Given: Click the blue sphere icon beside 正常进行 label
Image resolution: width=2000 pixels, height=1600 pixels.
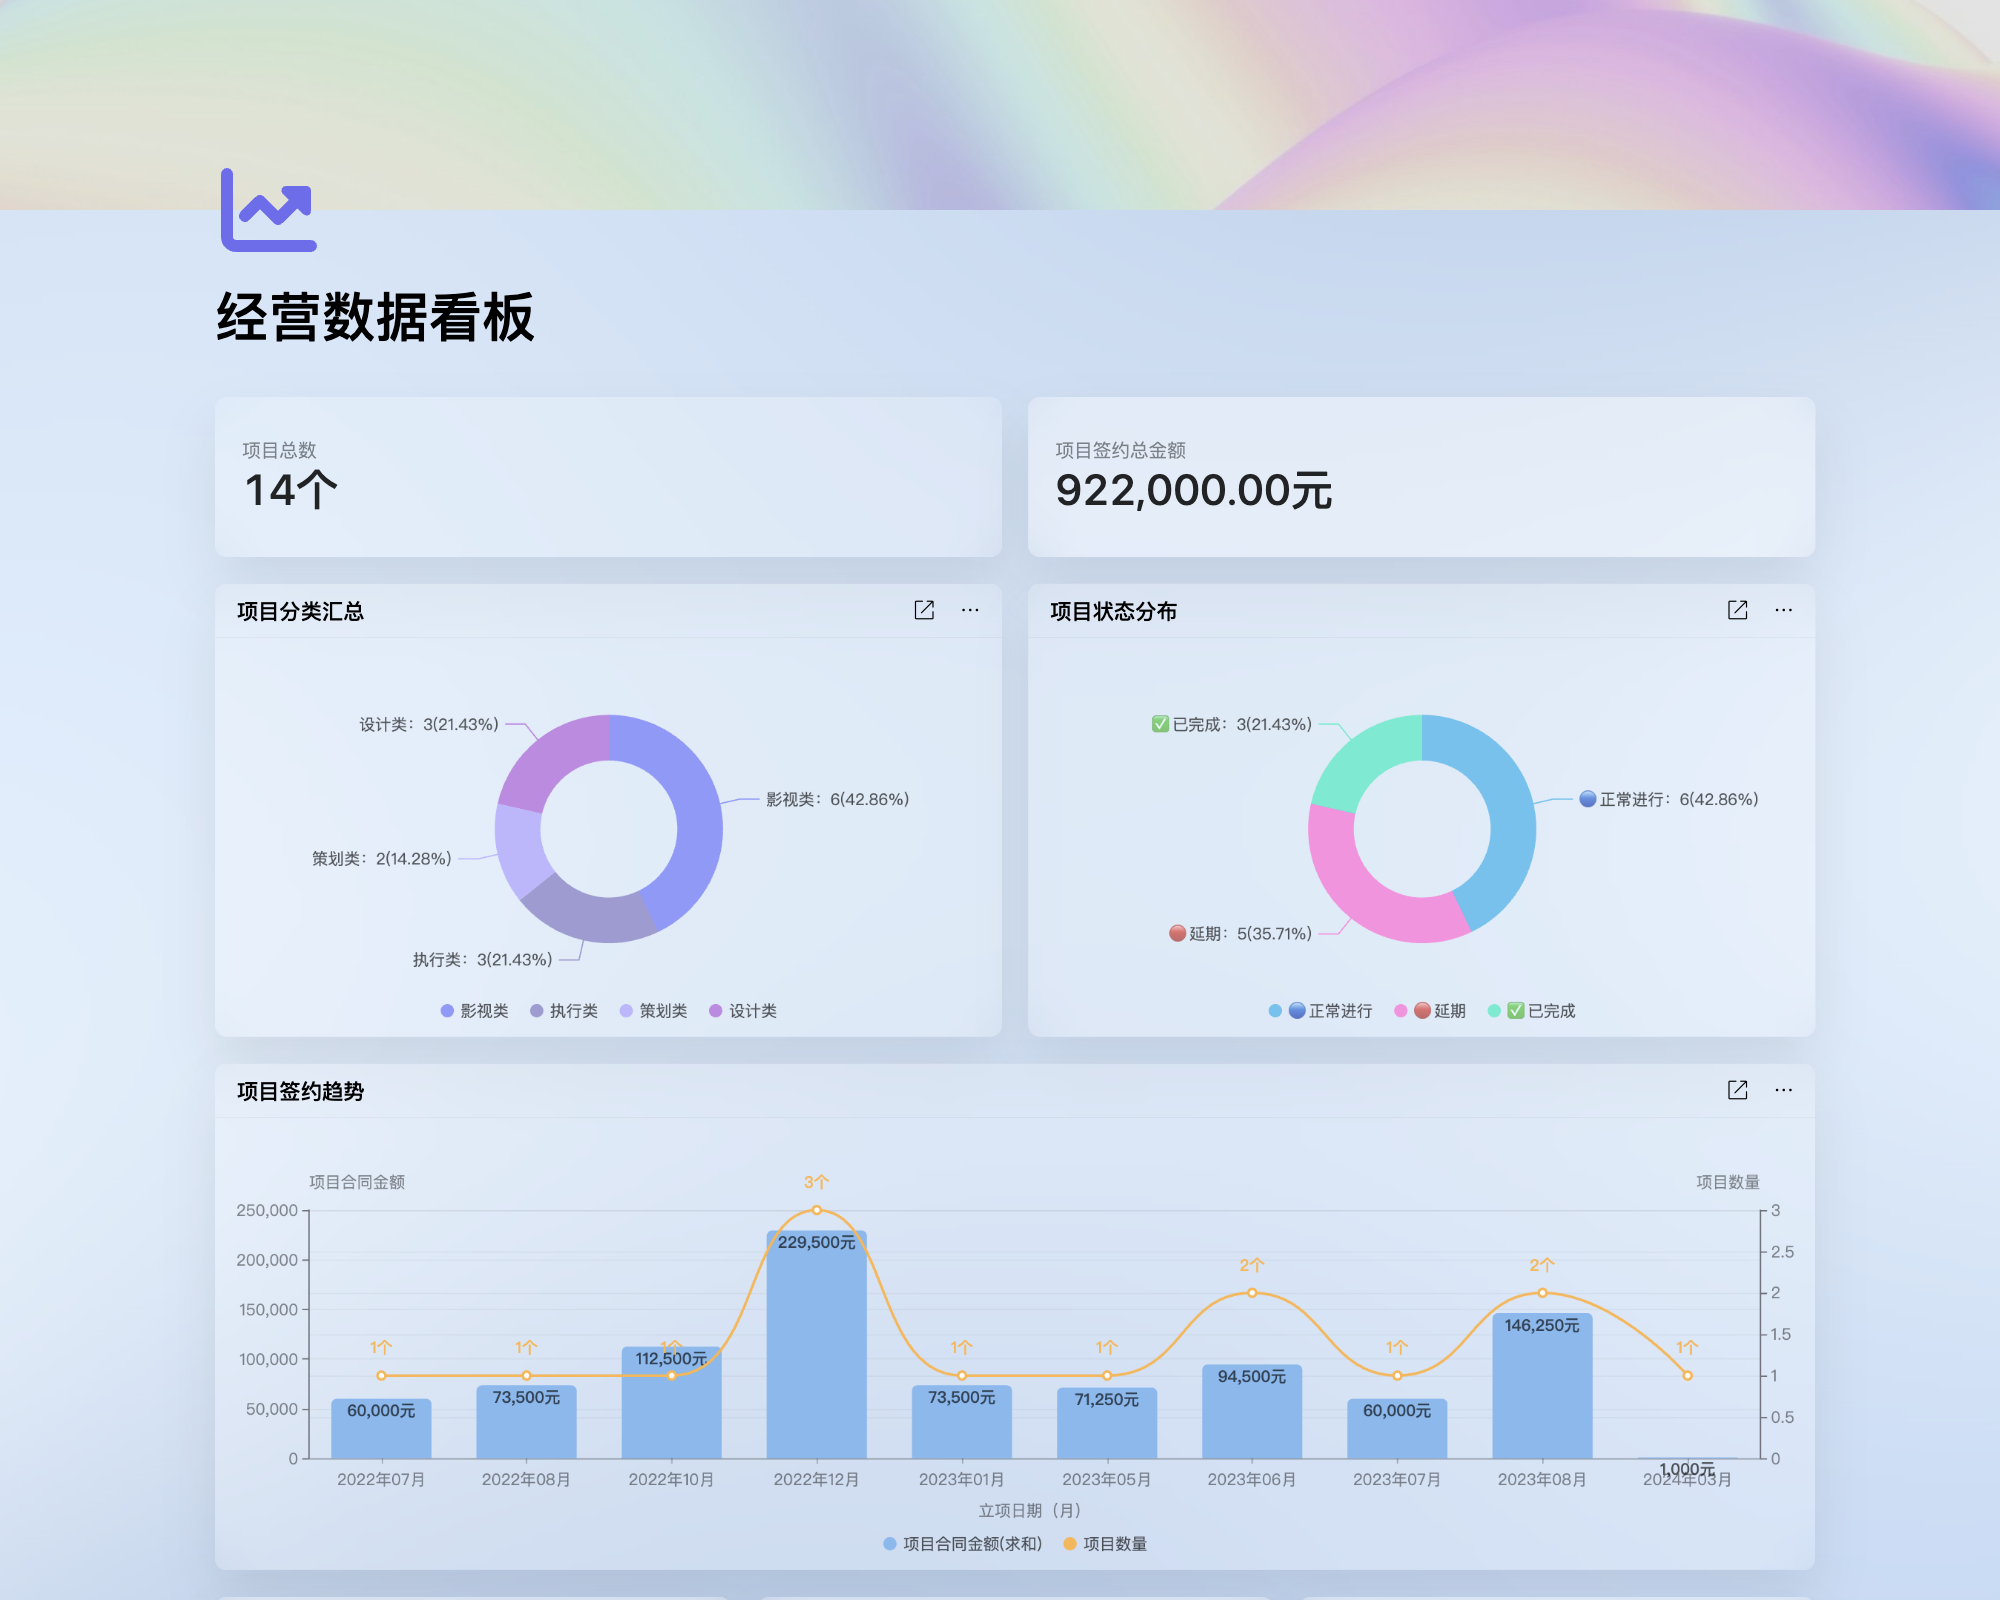Looking at the screenshot, I should pyautogui.click(x=1589, y=799).
